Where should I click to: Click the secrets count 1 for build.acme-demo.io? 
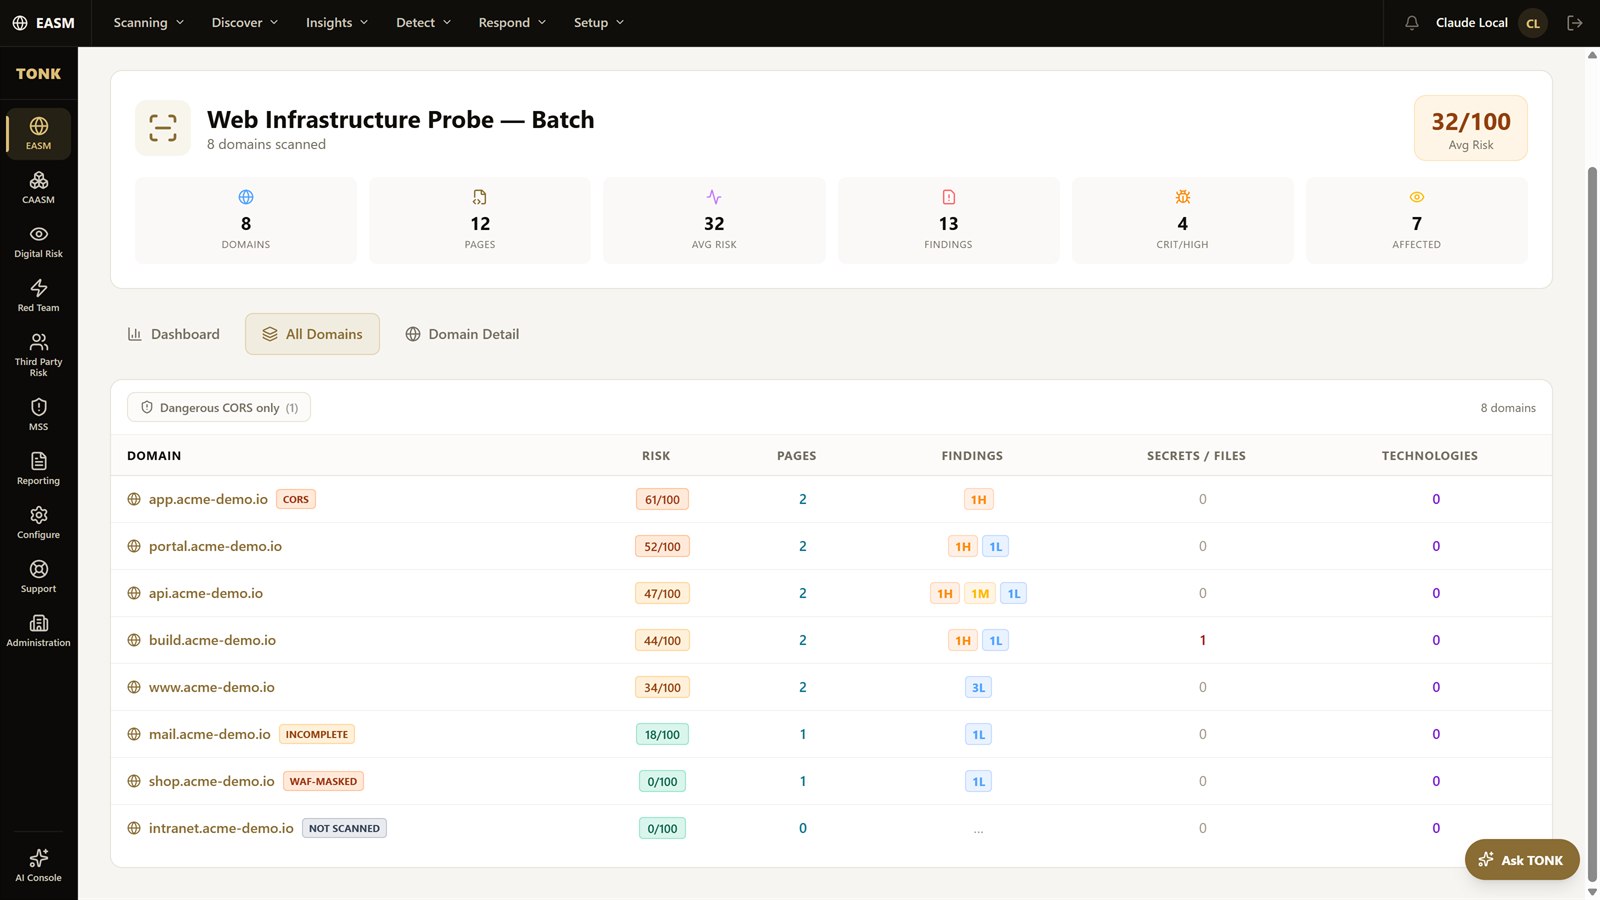1203,640
